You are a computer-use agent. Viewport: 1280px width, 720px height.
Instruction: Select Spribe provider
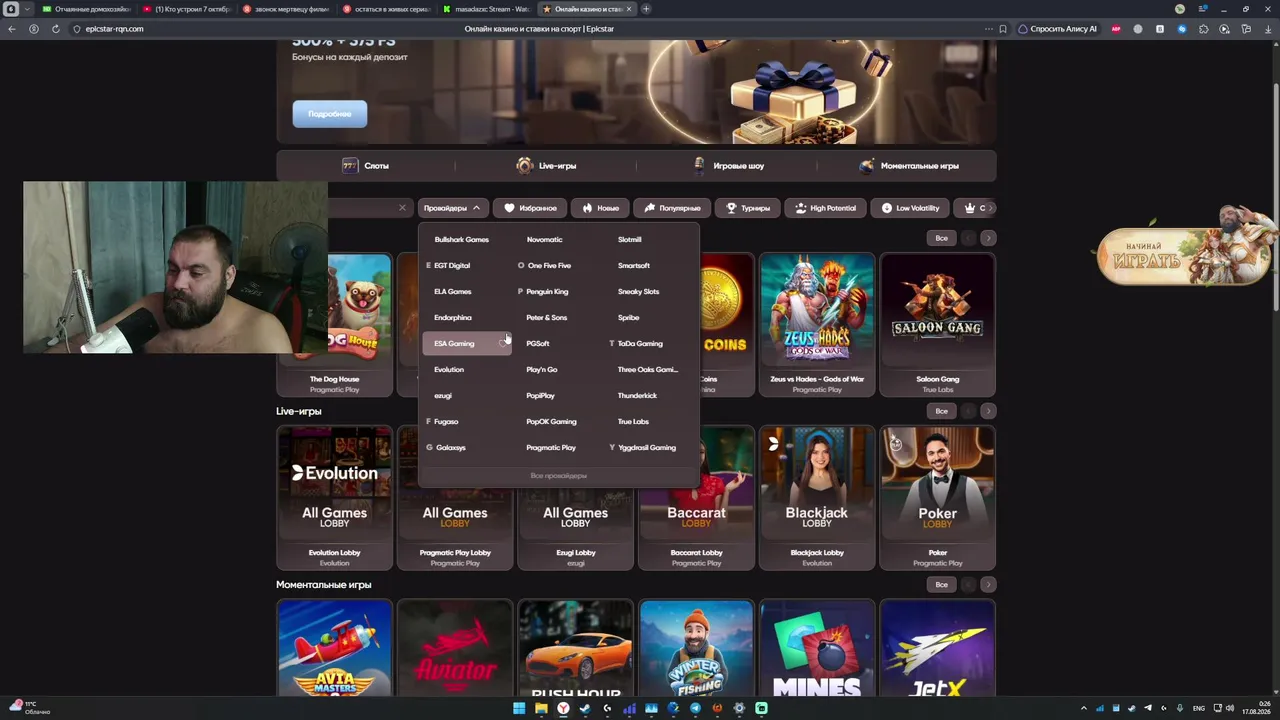tap(629, 318)
